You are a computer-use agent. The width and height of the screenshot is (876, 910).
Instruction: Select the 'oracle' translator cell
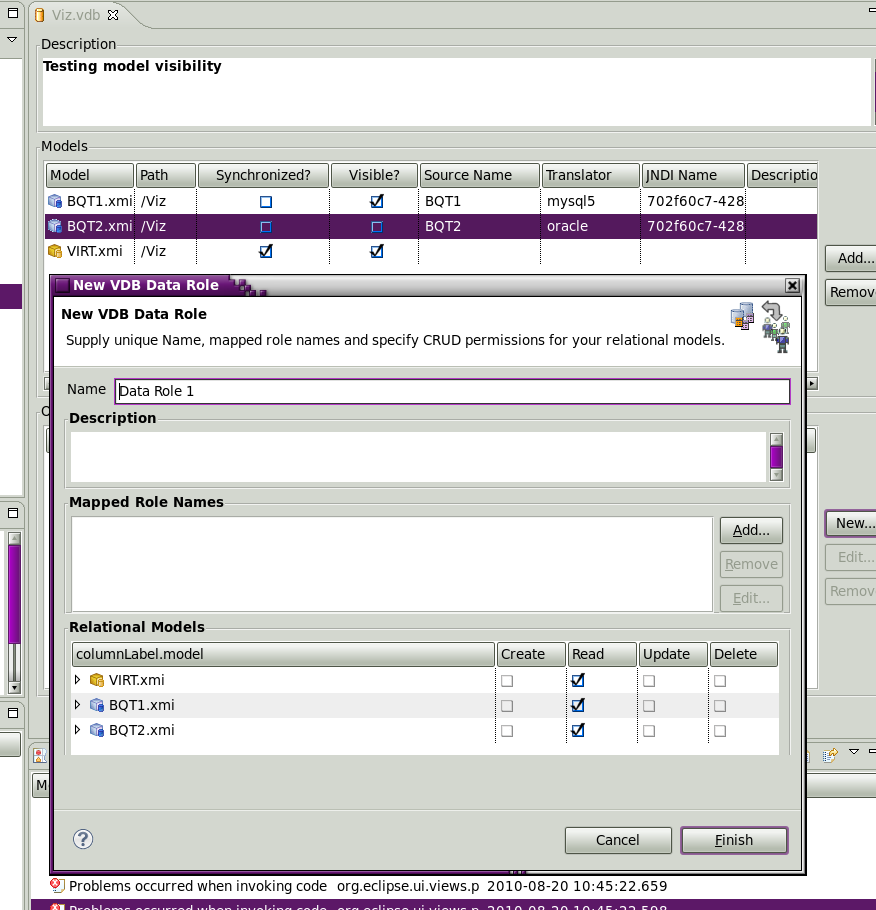point(590,226)
